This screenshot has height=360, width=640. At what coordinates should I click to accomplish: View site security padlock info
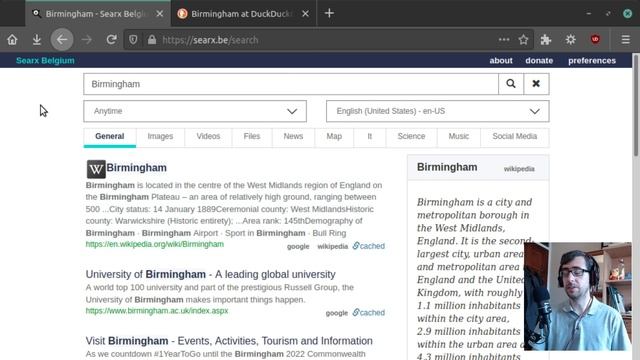pos(152,40)
